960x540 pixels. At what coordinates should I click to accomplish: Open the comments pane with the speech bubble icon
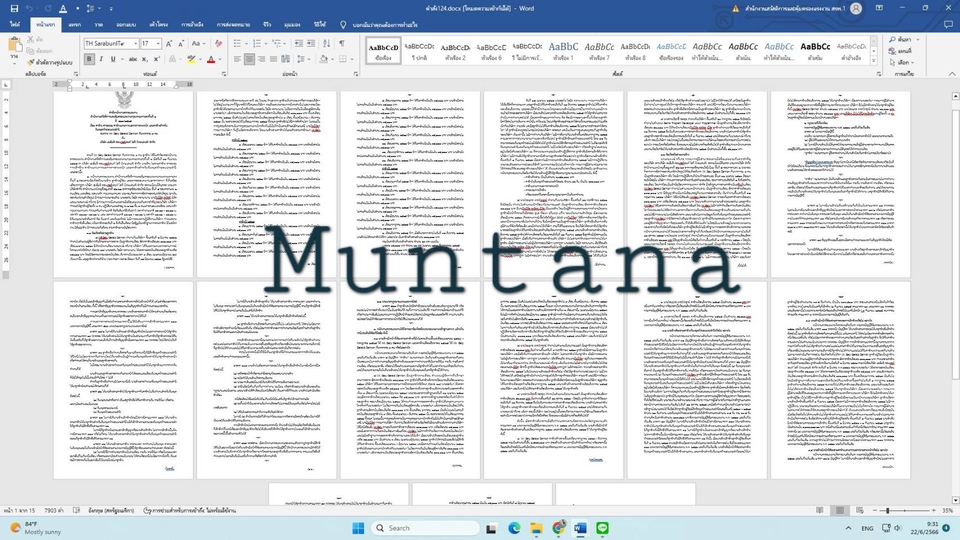(x=948, y=25)
